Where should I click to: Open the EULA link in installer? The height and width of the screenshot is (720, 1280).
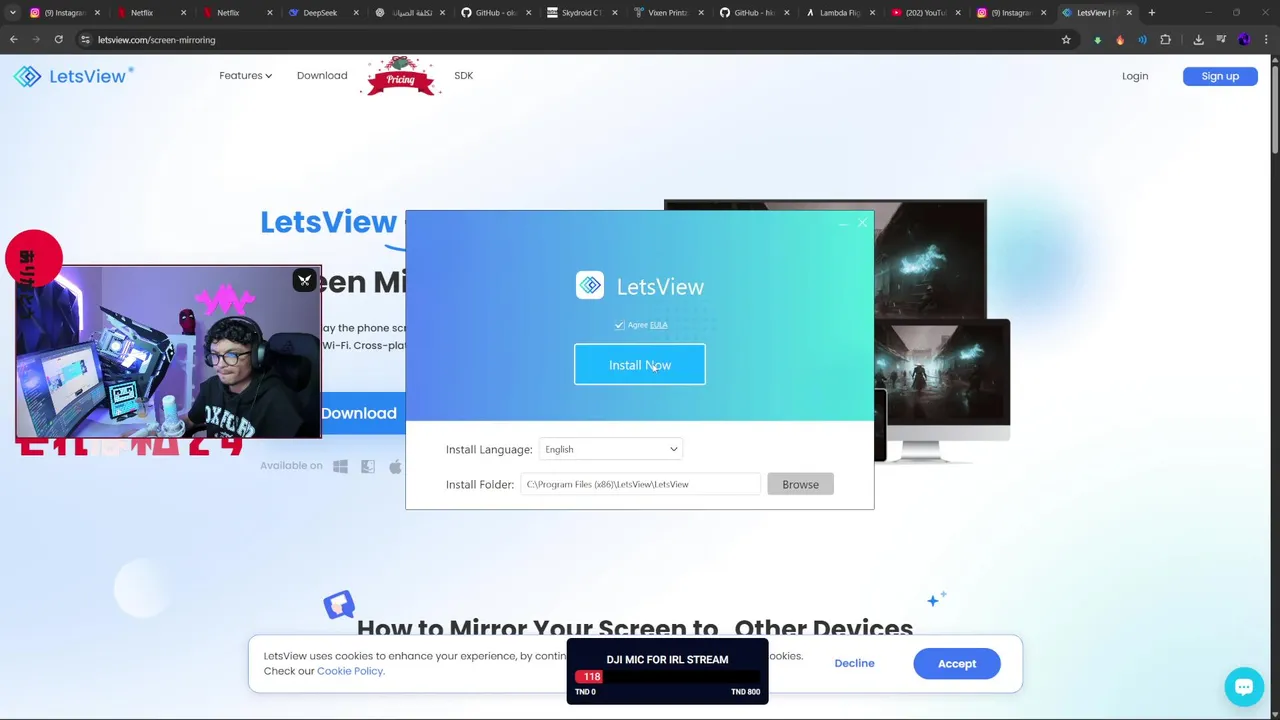coord(658,325)
